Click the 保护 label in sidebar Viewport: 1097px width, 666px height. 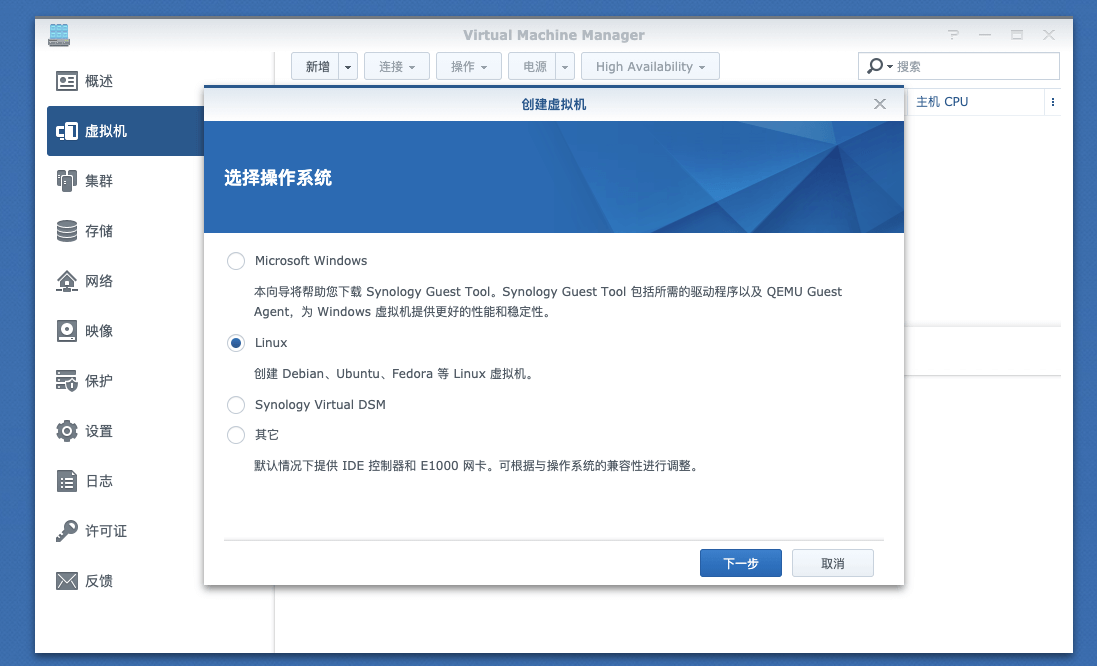click(99, 381)
